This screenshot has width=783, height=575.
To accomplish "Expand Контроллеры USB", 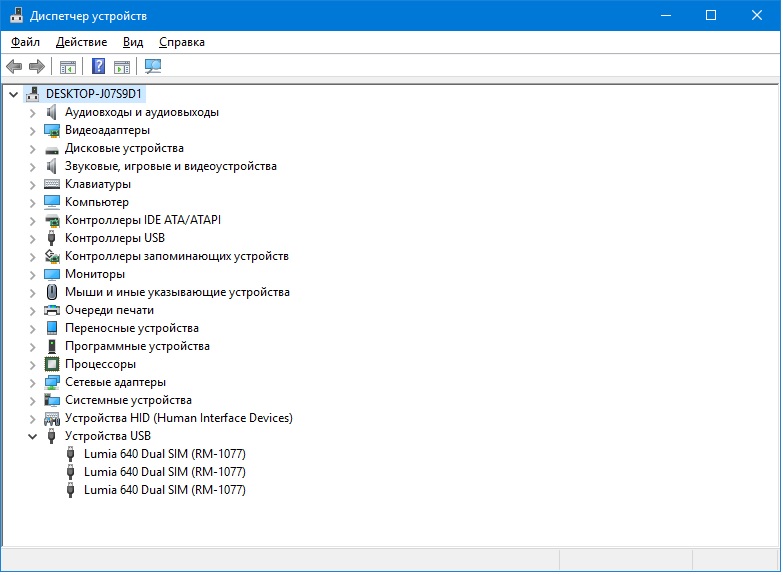I will [32, 239].
